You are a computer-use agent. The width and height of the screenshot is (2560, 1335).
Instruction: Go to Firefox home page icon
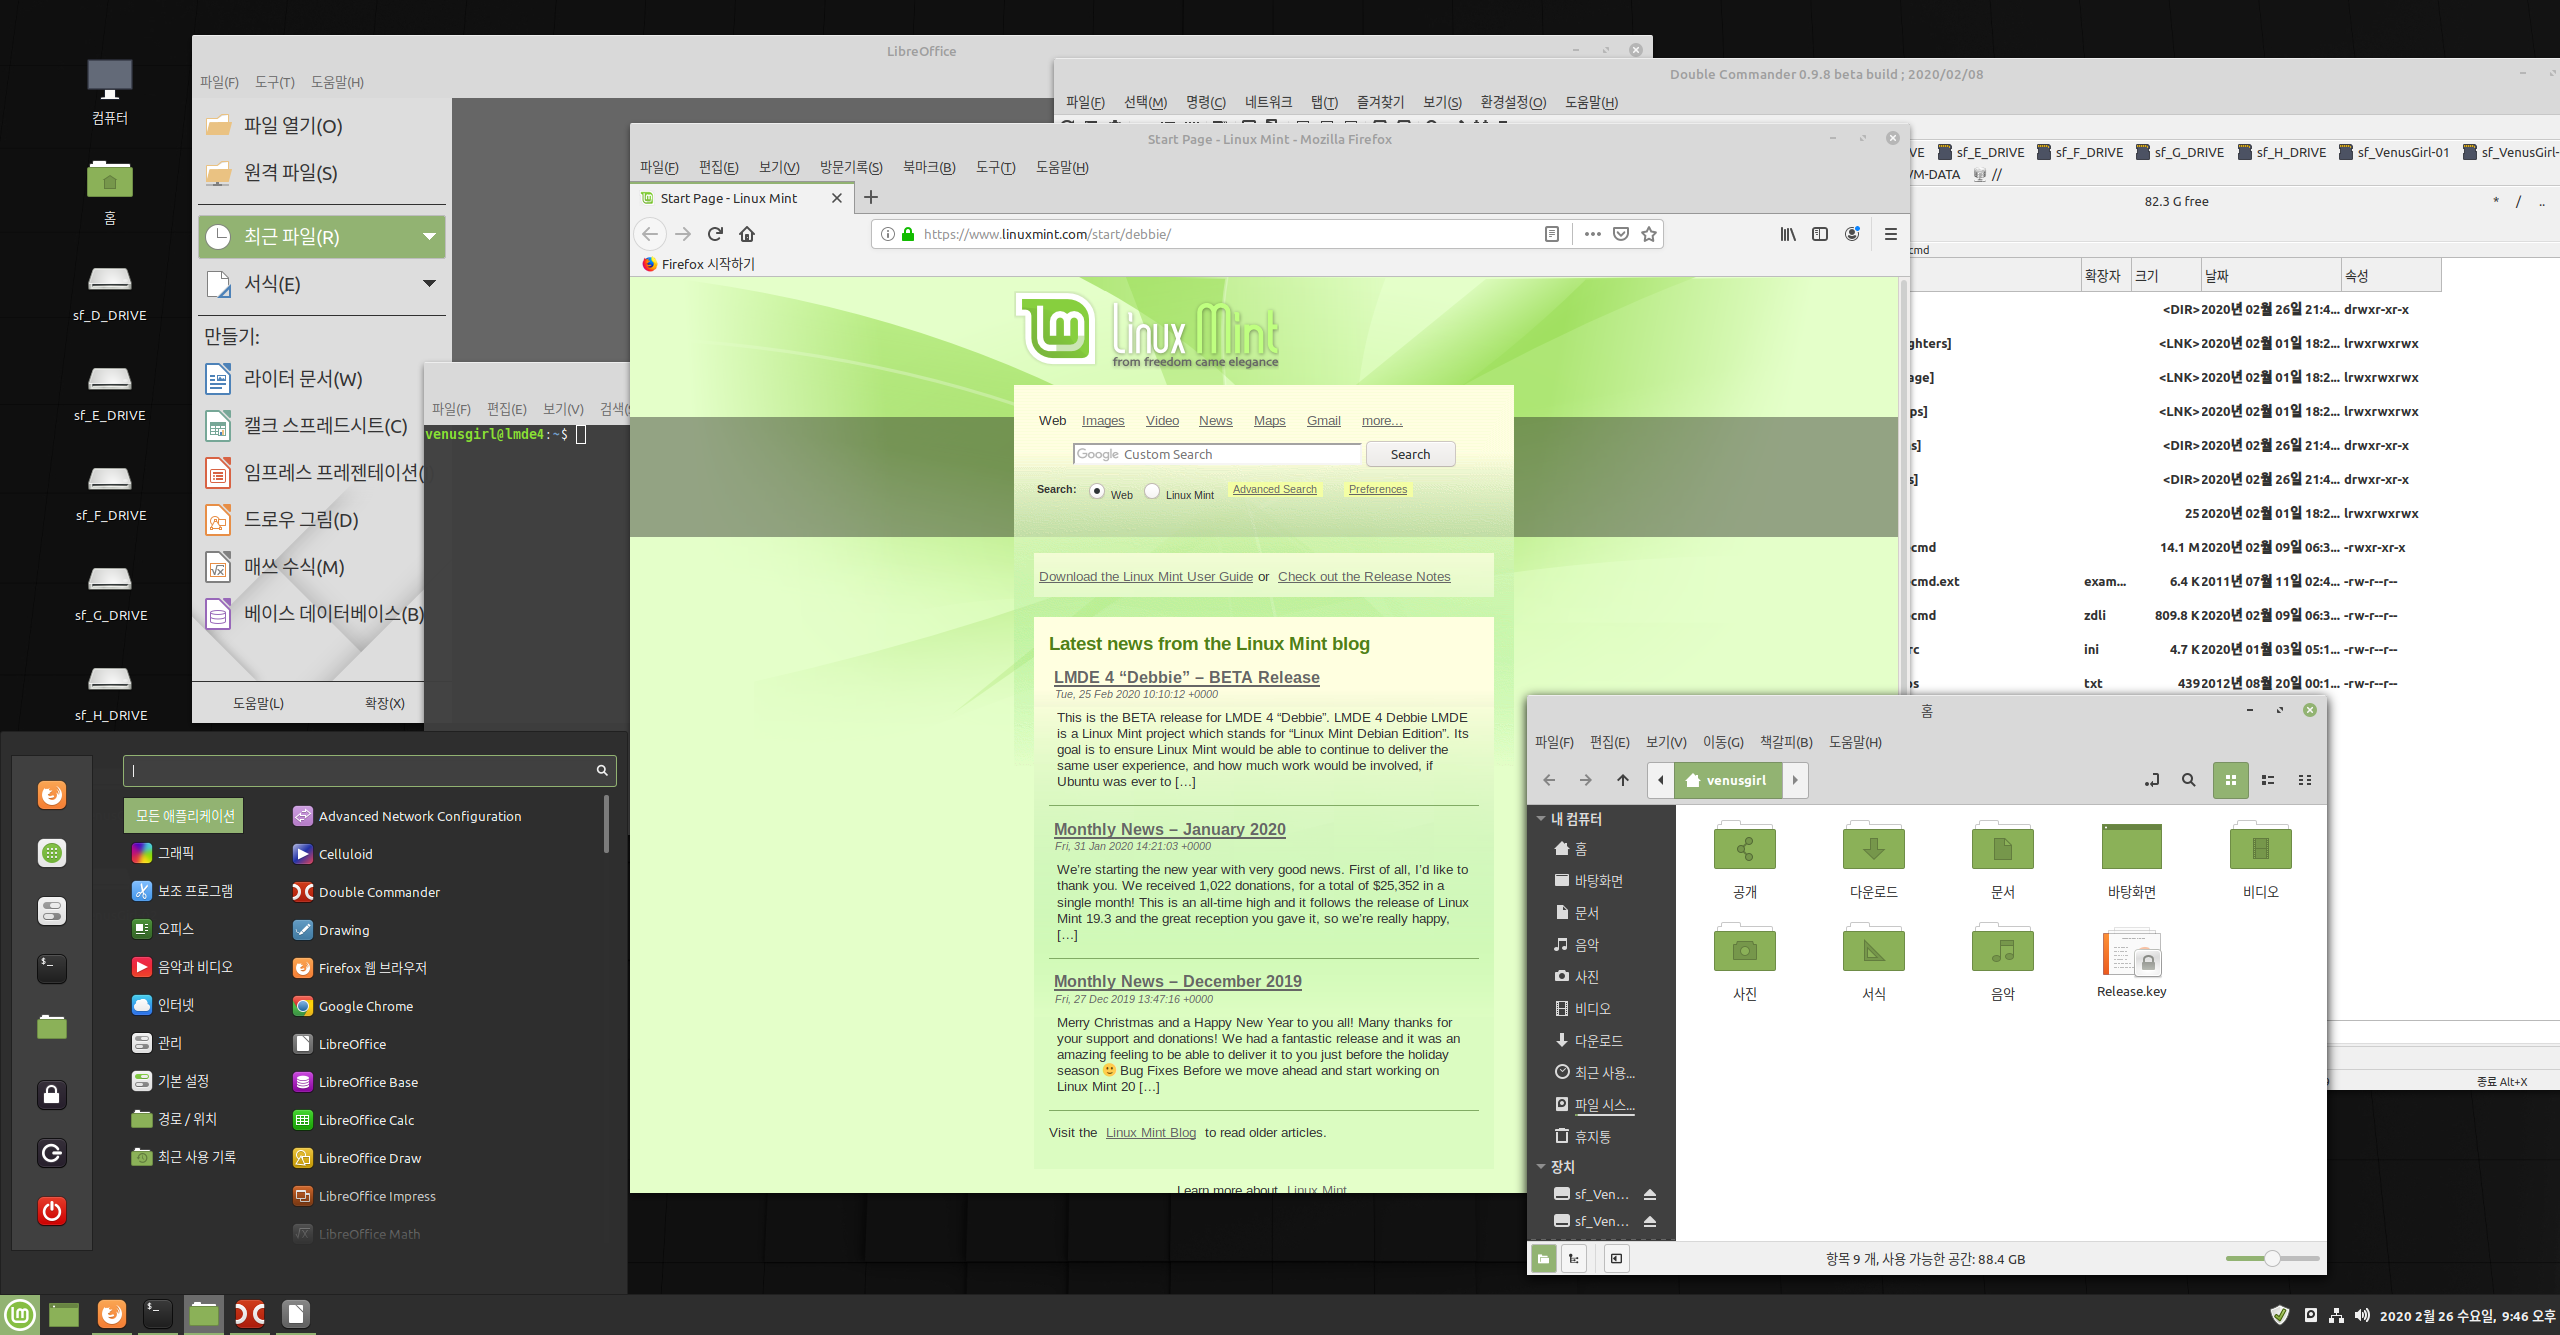[x=747, y=234]
